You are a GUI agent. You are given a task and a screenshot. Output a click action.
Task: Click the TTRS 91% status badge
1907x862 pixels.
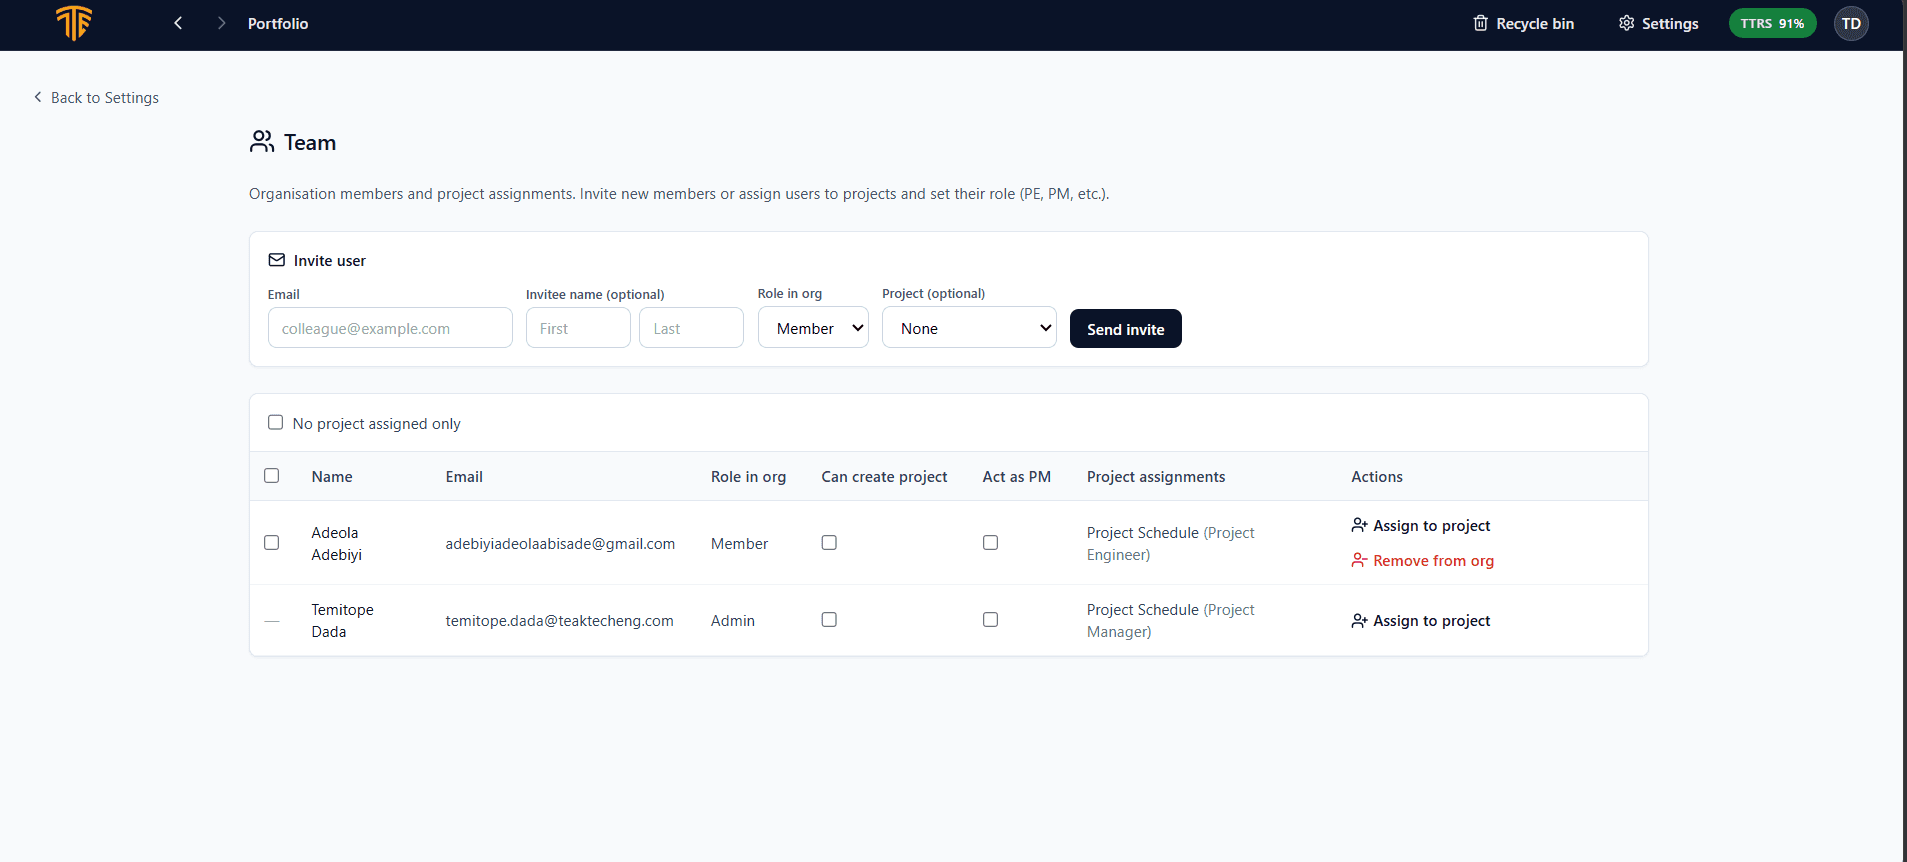click(x=1771, y=24)
